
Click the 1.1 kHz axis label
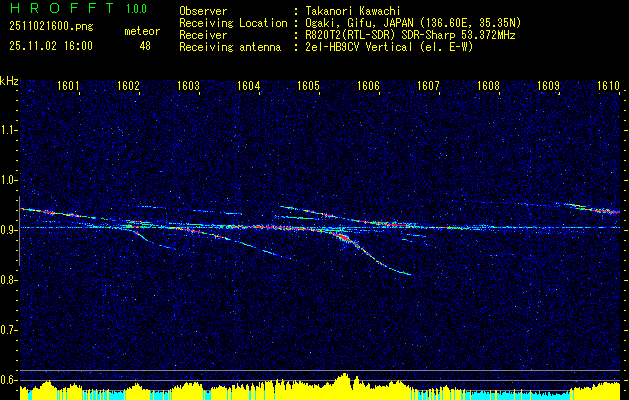pos(8,130)
